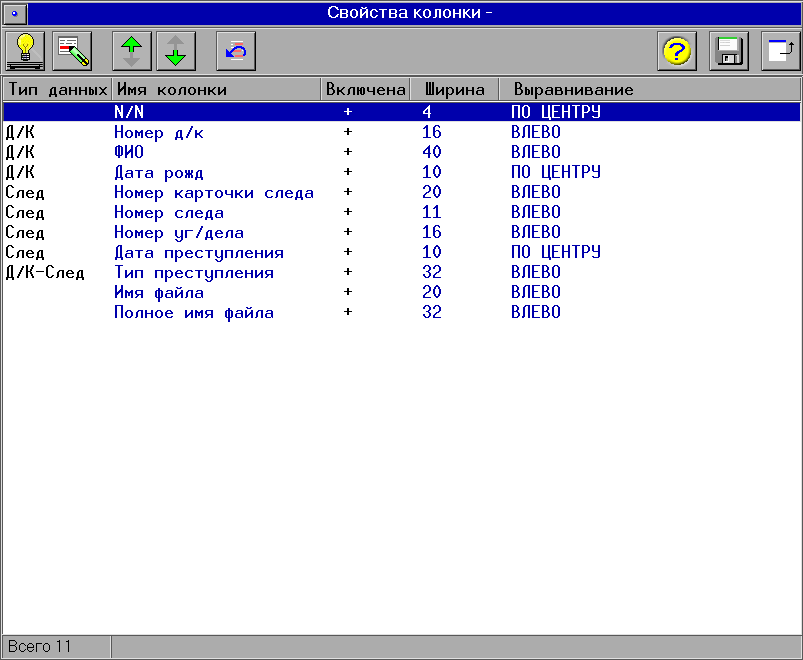Select the Номер д/к column name
Viewport: 803px width, 660px height.
159,132
